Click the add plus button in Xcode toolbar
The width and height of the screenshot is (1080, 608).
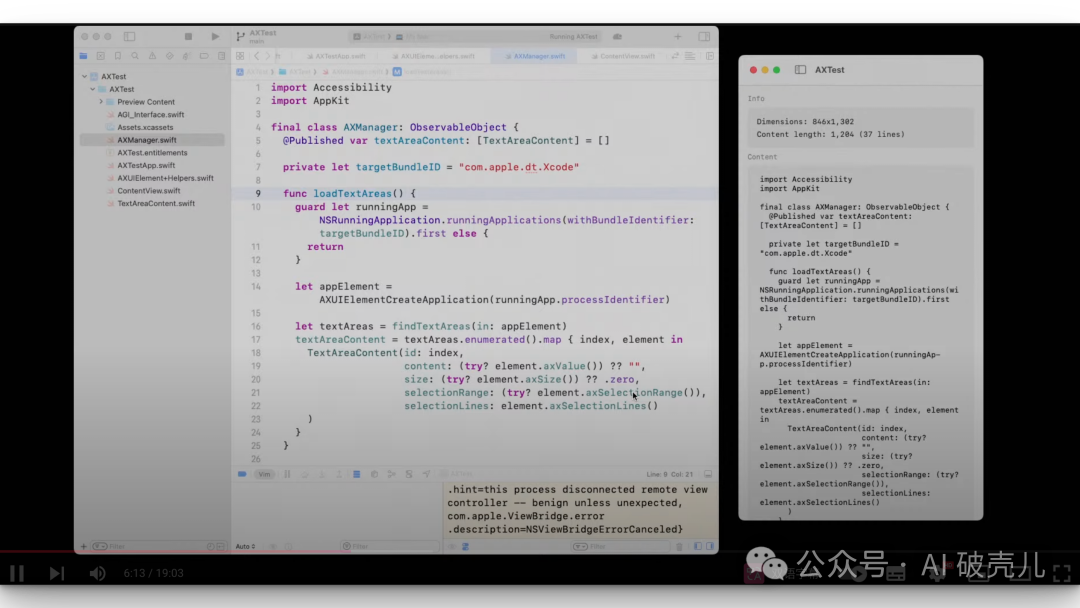click(678, 37)
